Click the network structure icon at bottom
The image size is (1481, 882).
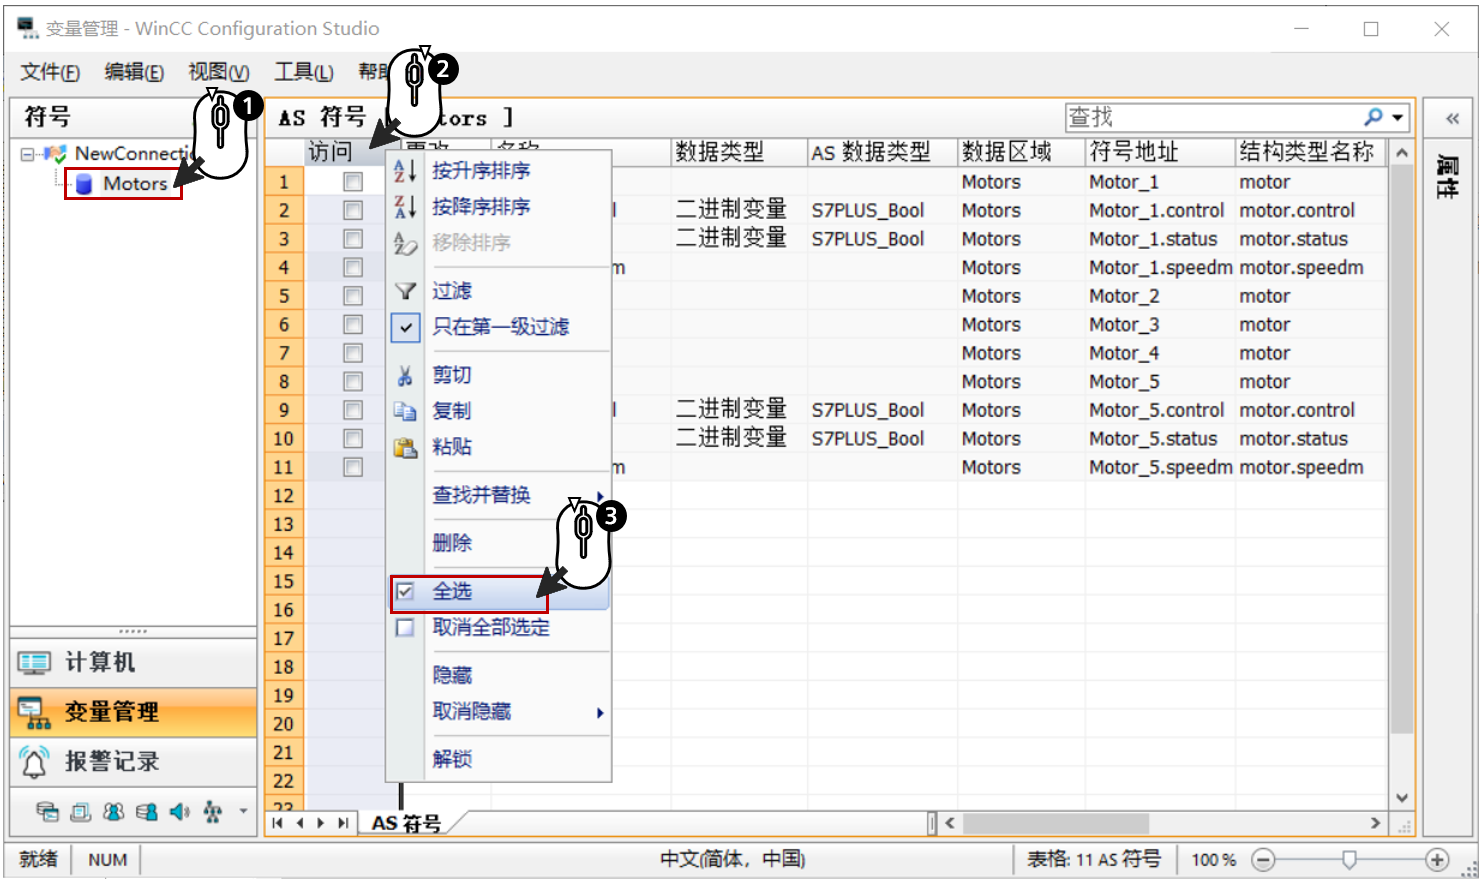(214, 811)
